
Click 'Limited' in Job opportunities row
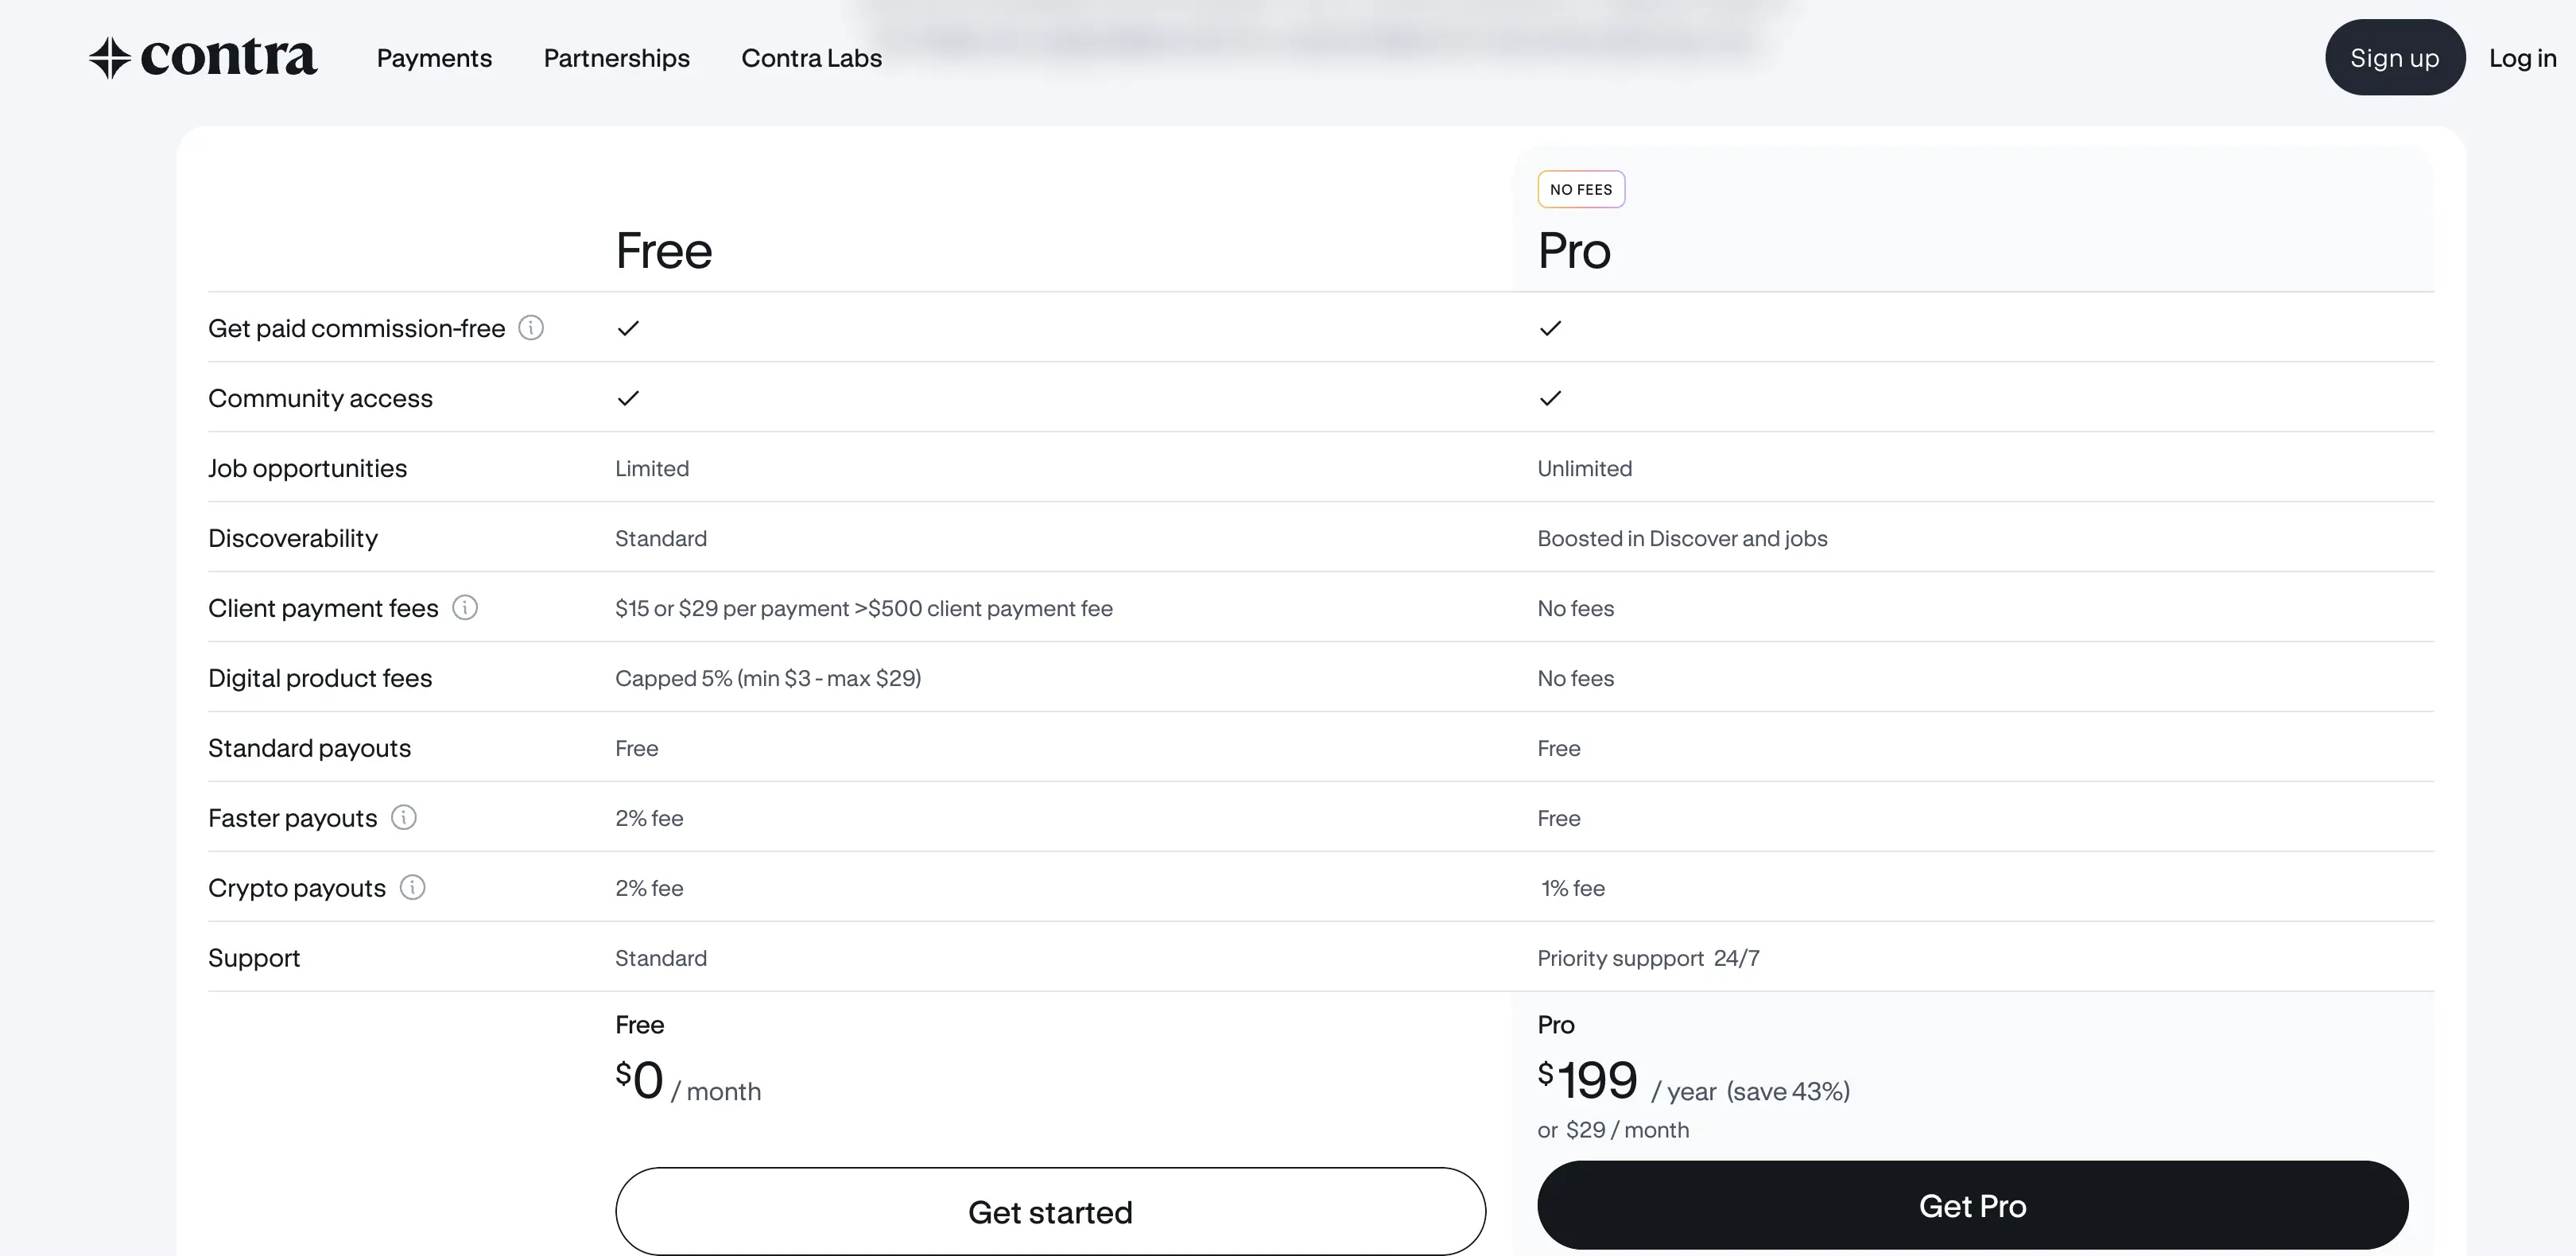click(x=652, y=468)
